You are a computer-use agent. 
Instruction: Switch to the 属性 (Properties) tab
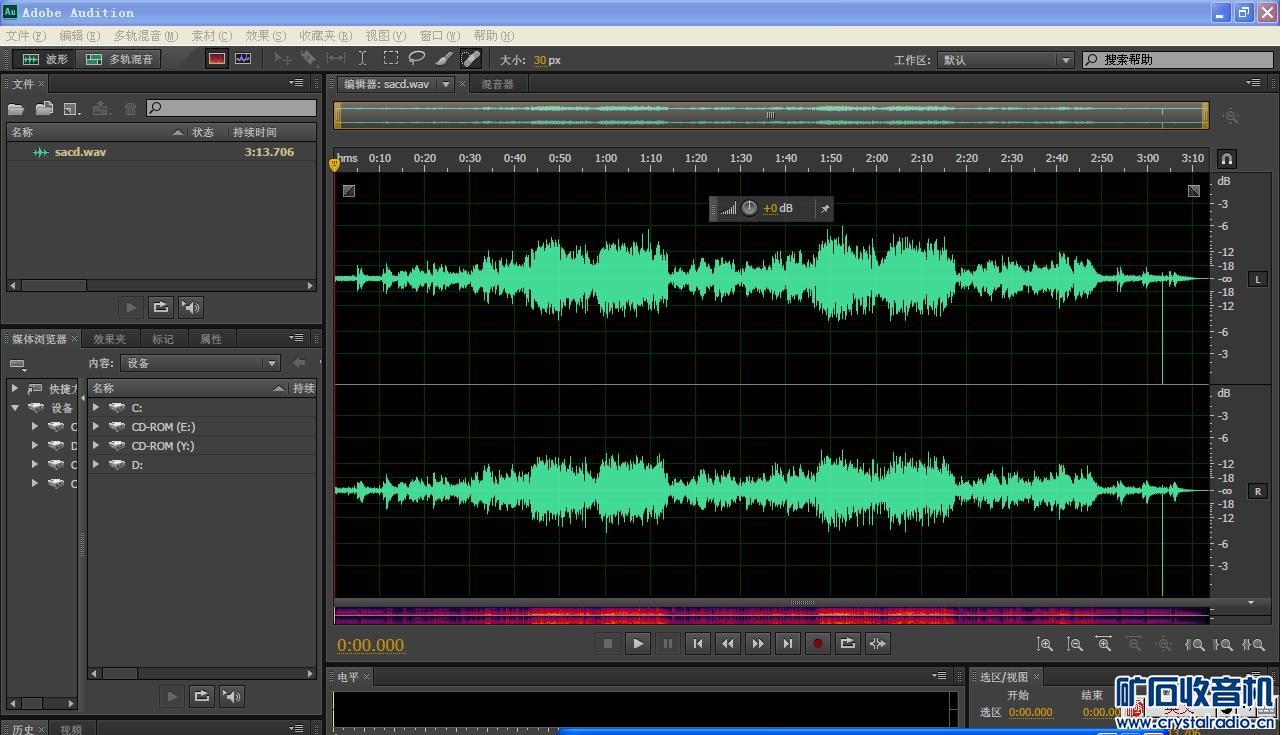click(211, 339)
